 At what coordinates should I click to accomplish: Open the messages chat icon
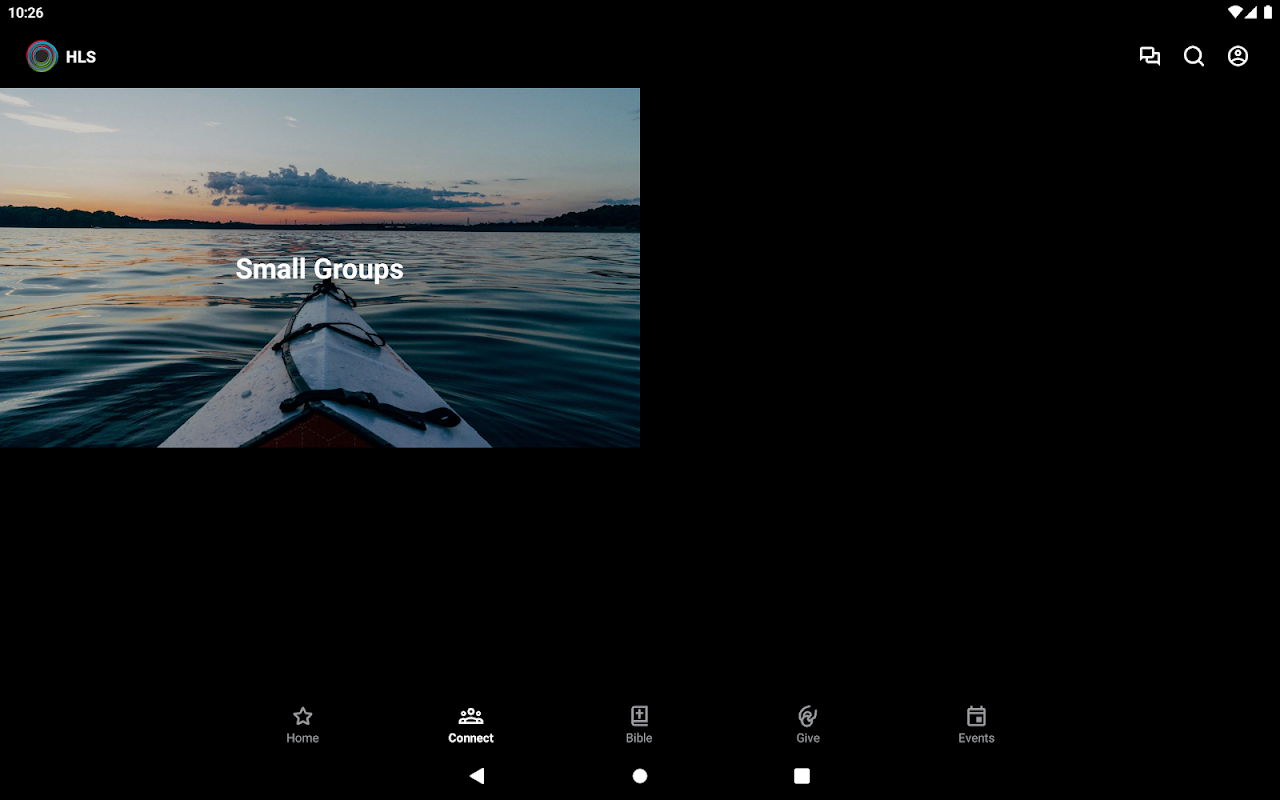(x=1150, y=56)
